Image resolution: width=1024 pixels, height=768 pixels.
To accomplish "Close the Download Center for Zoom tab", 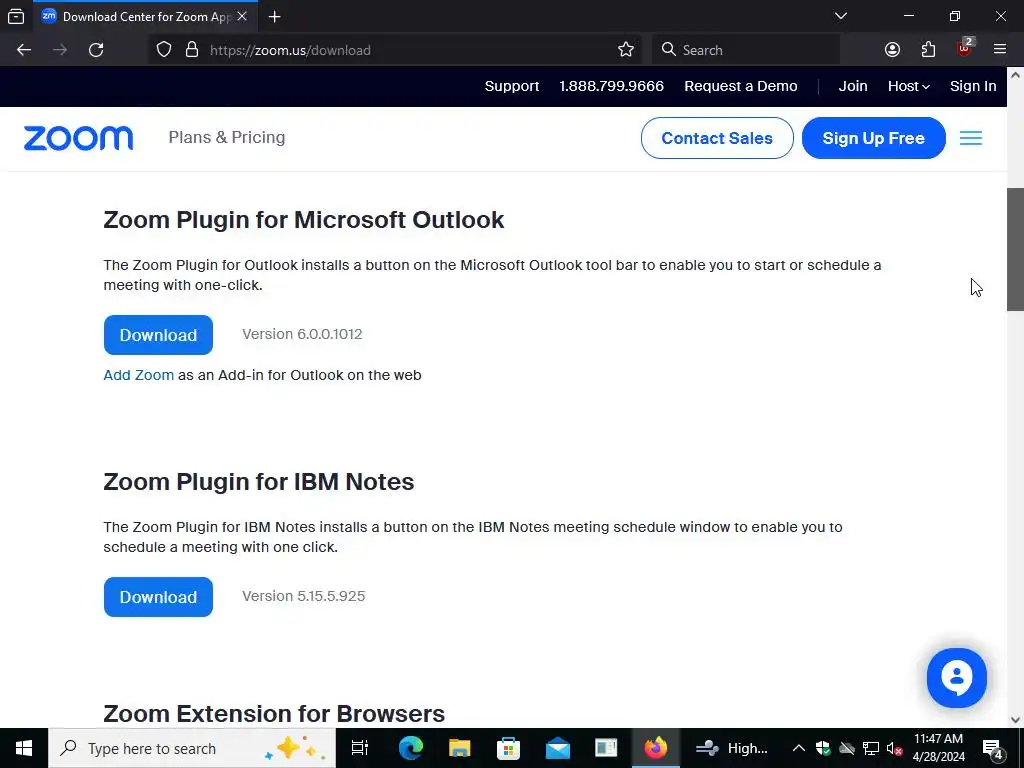I will [x=242, y=16].
